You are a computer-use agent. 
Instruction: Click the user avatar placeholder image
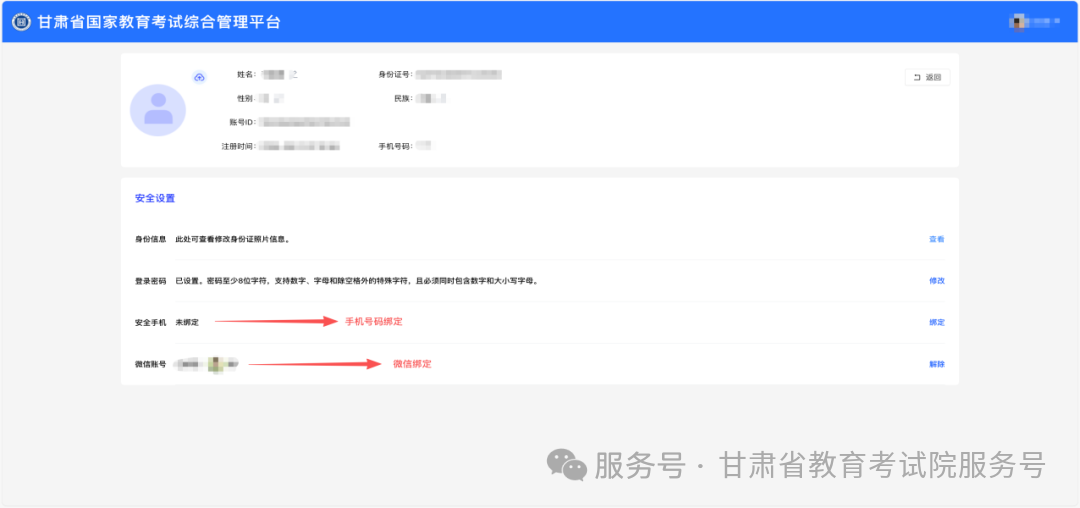pyautogui.click(x=158, y=110)
